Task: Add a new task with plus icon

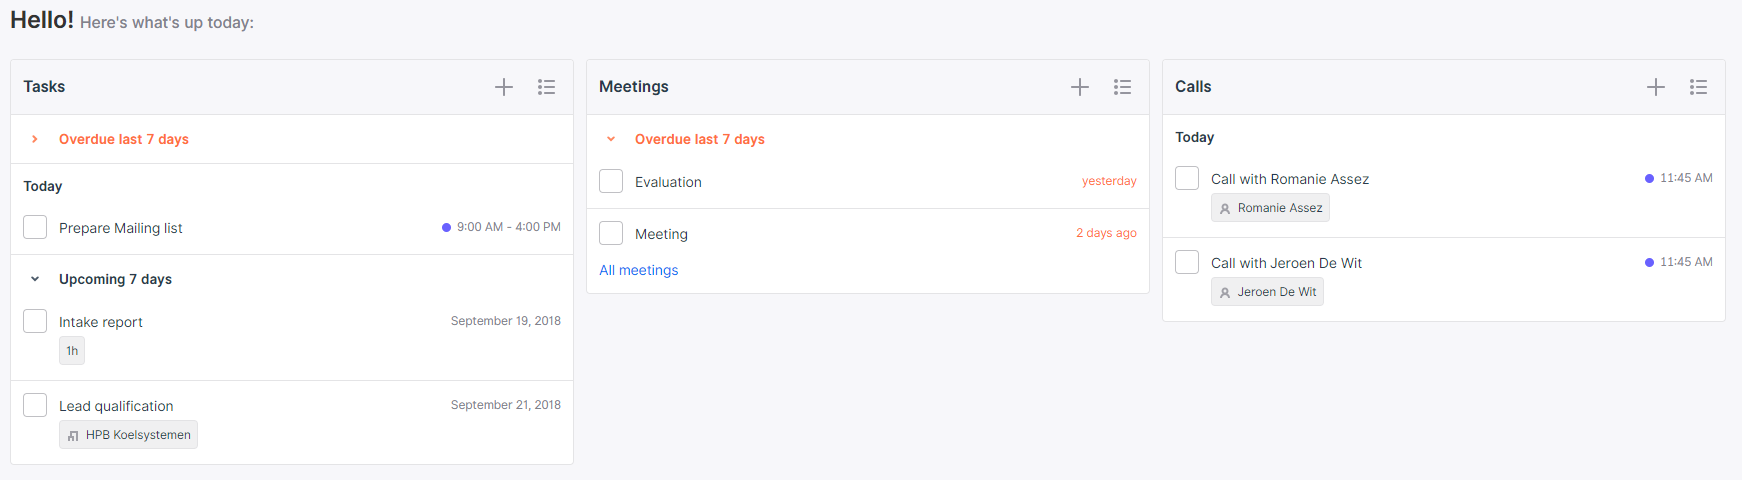Action: coord(504,87)
